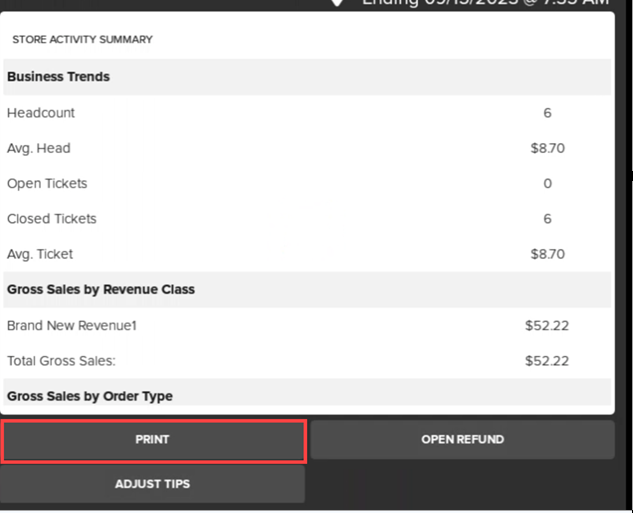Click the Total Gross Sales $52.22 amount
Screen dimensions: 633x513
pyautogui.click(x=547, y=361)
